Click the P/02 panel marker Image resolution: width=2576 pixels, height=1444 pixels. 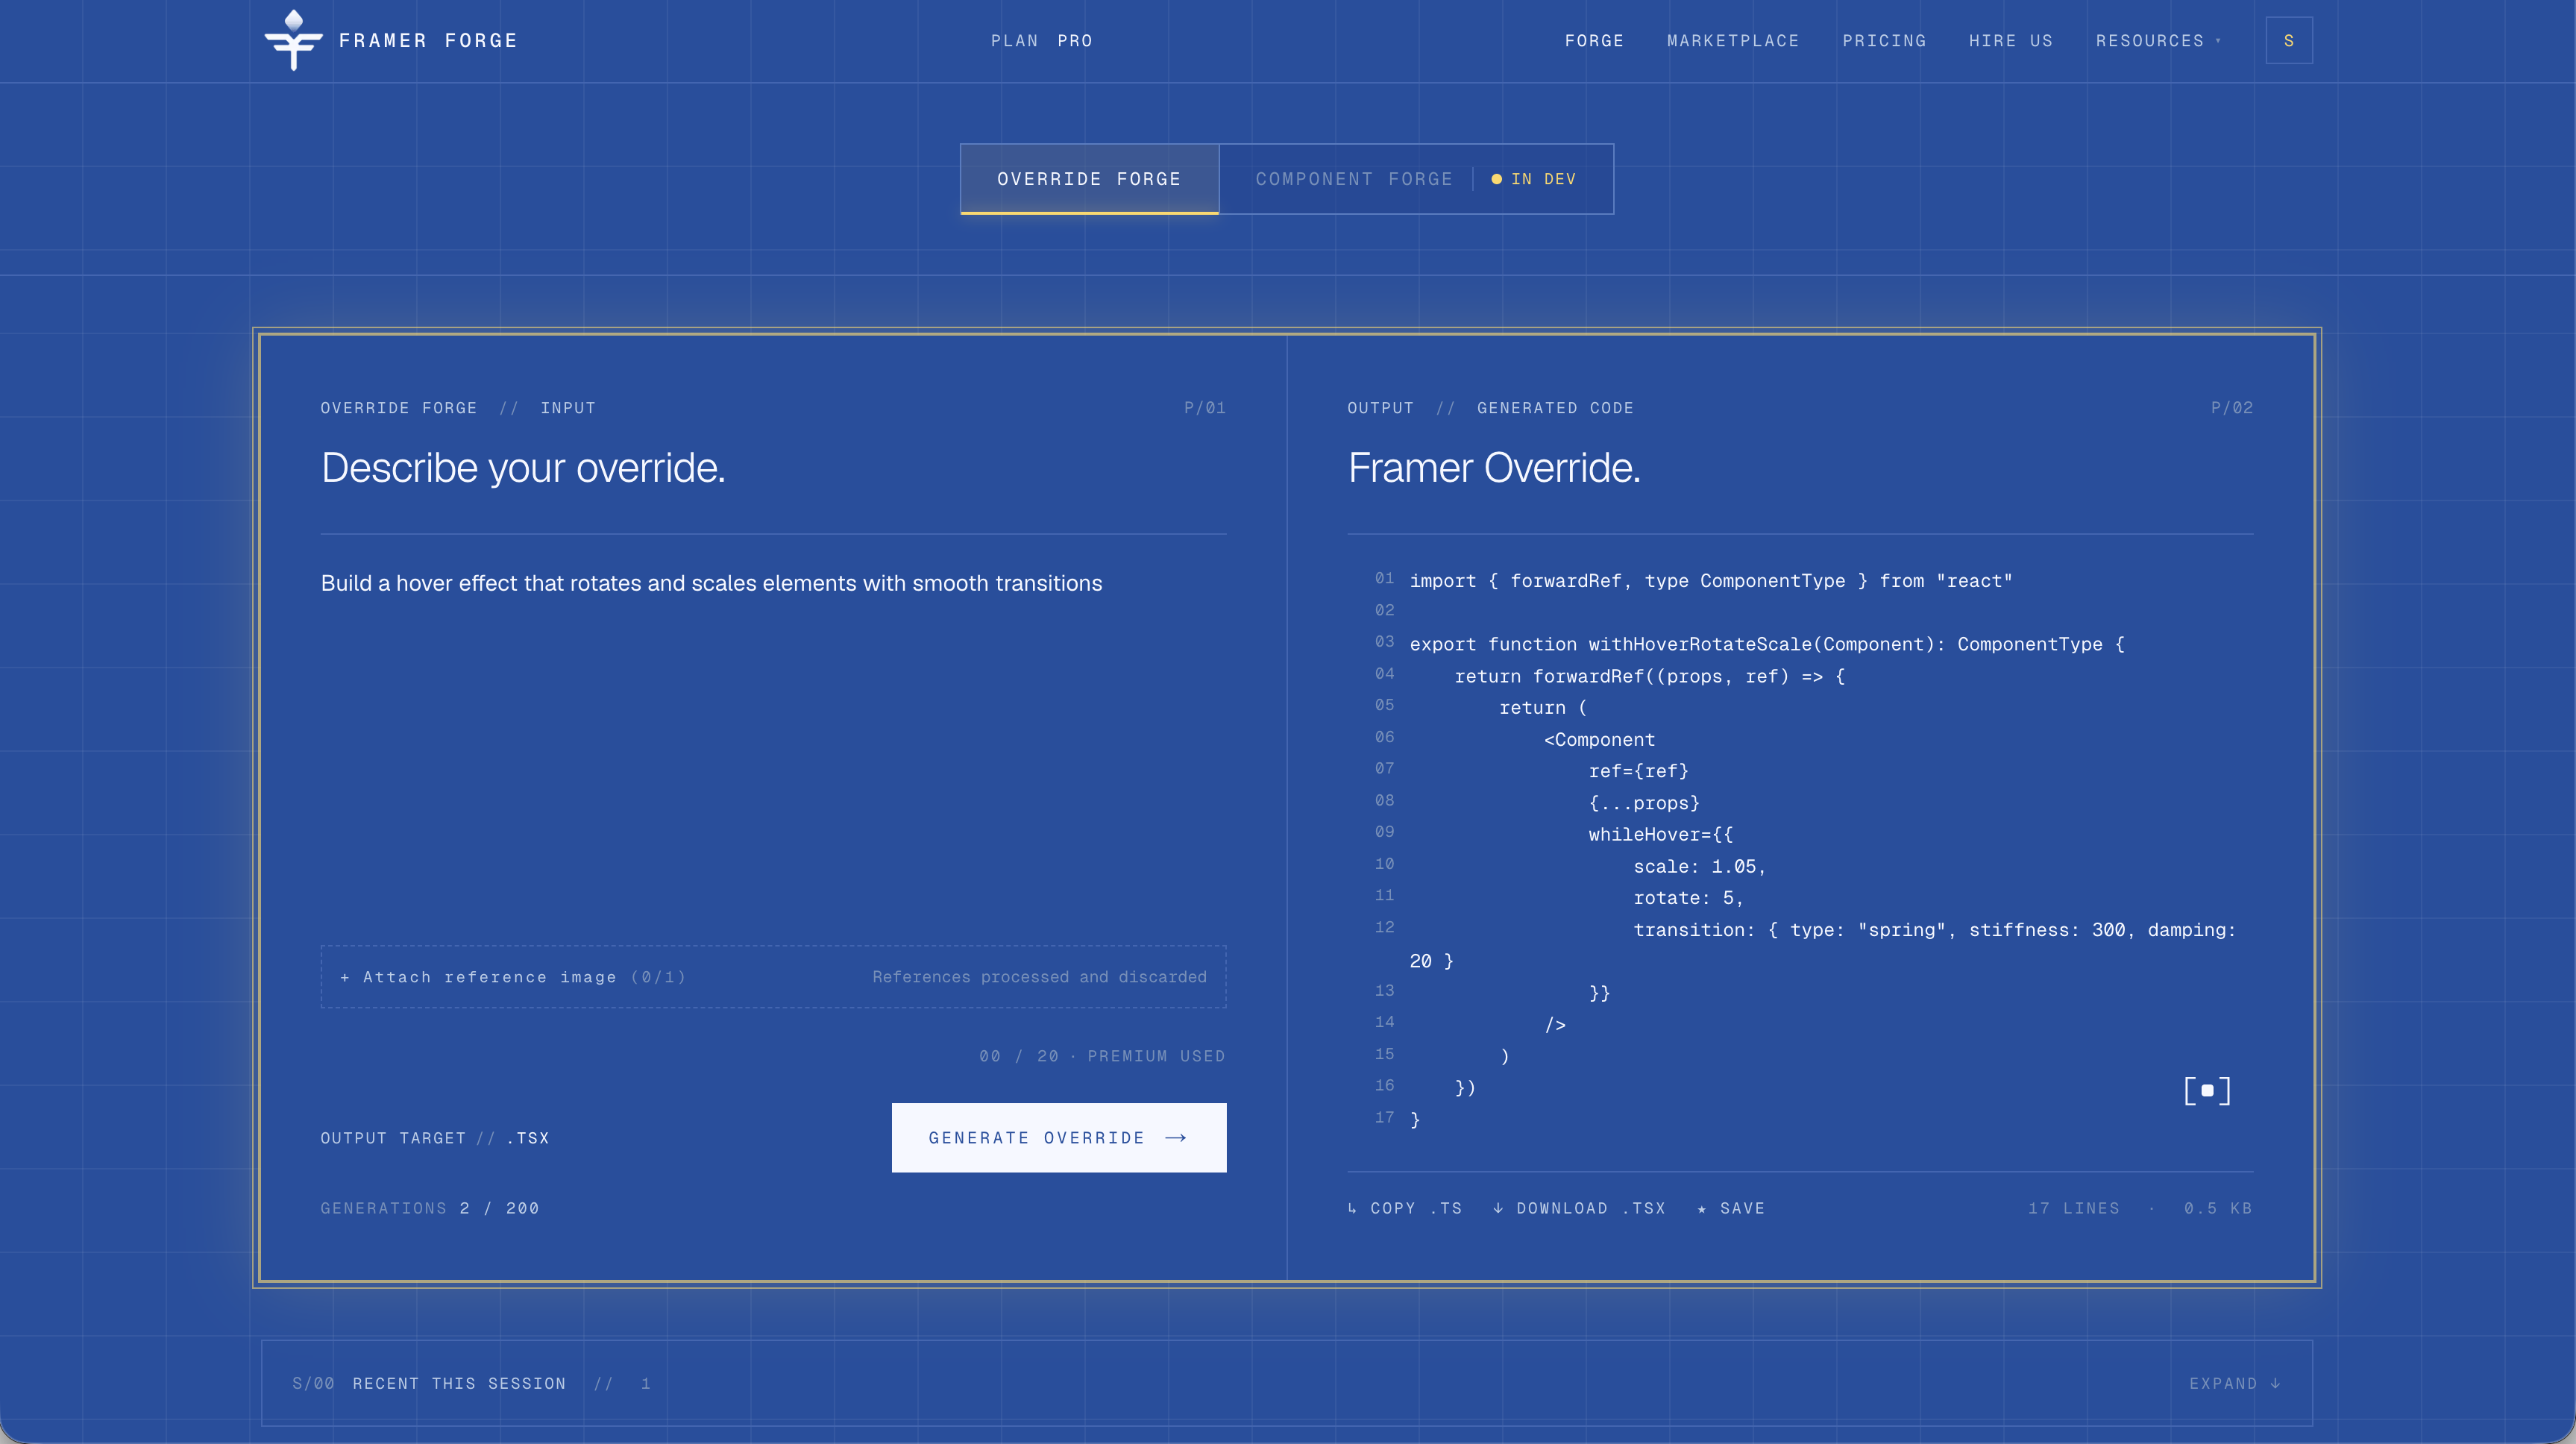2232,408
